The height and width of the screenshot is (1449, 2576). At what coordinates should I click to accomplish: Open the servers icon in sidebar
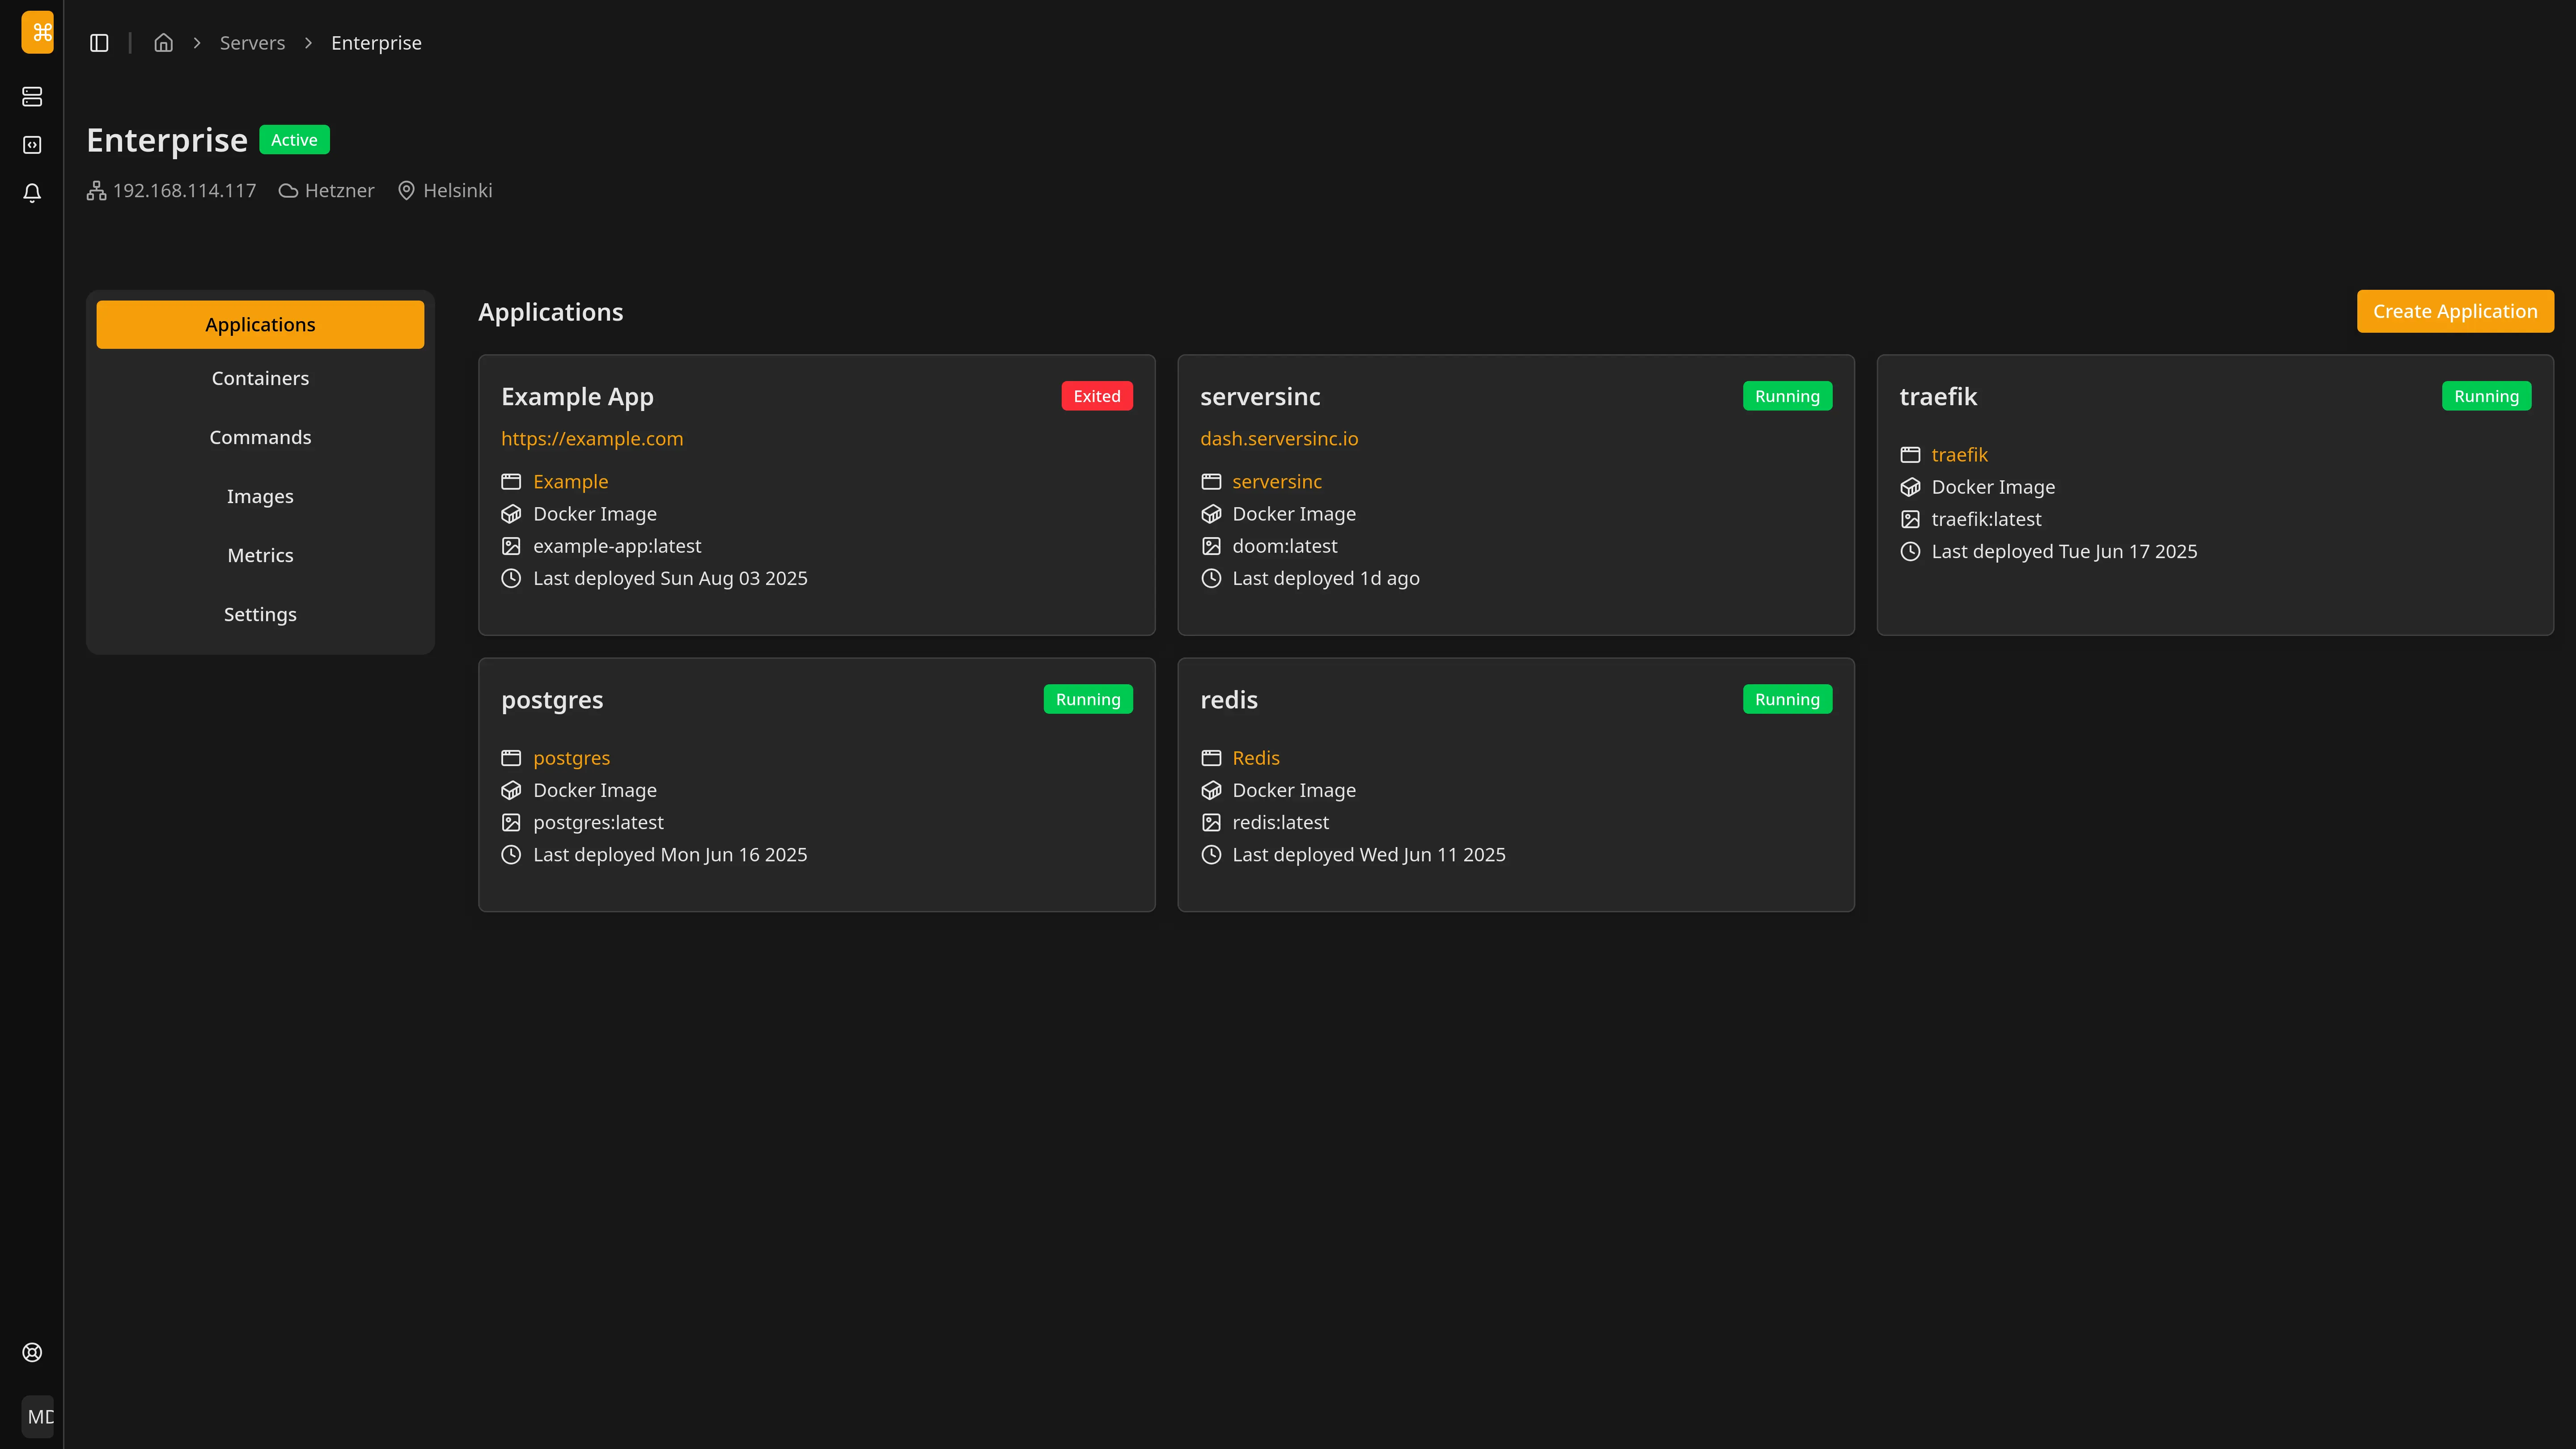(x=32, y=97)
